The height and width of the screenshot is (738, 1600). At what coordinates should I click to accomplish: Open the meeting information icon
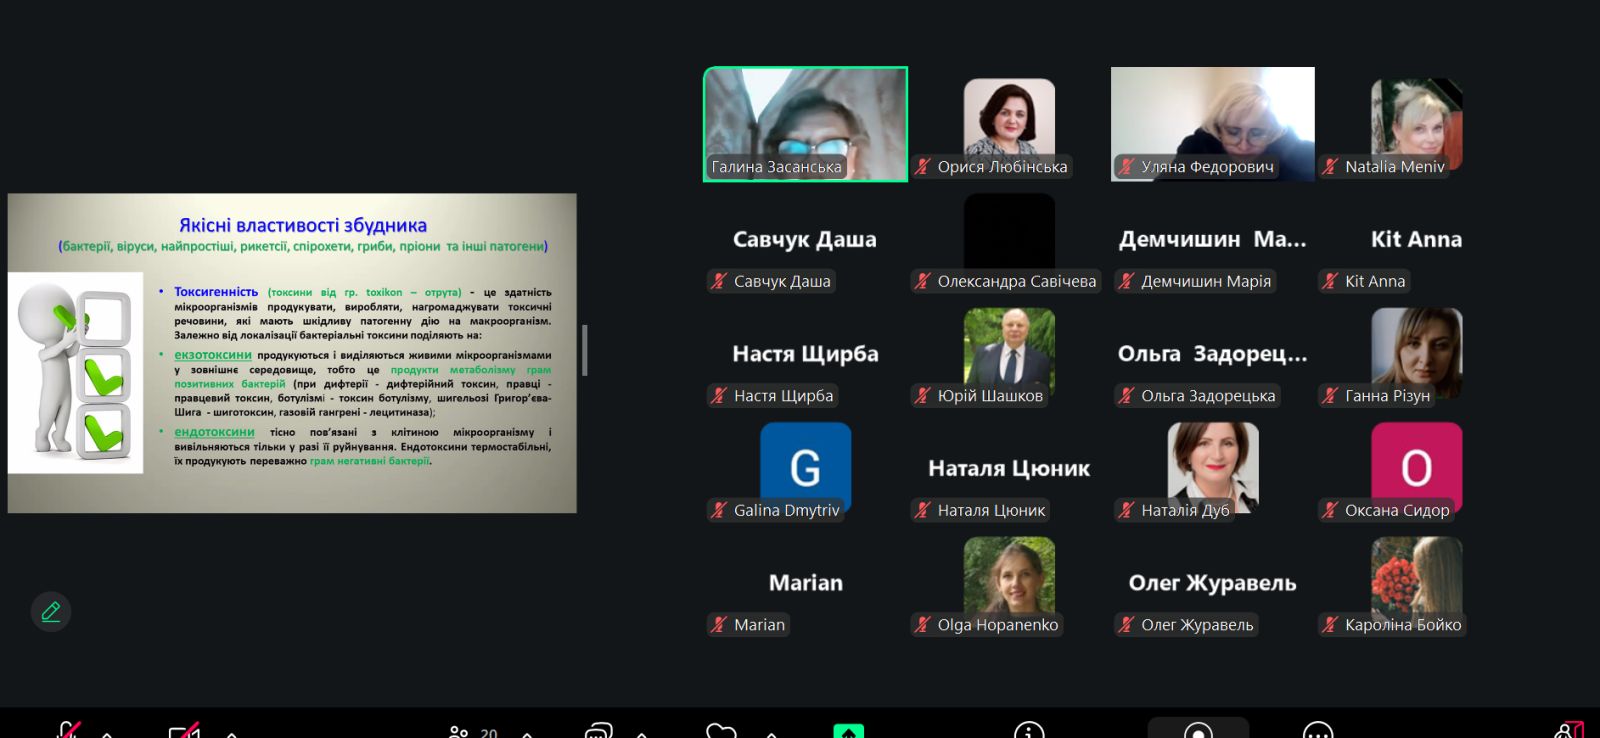pos(1028,731)
